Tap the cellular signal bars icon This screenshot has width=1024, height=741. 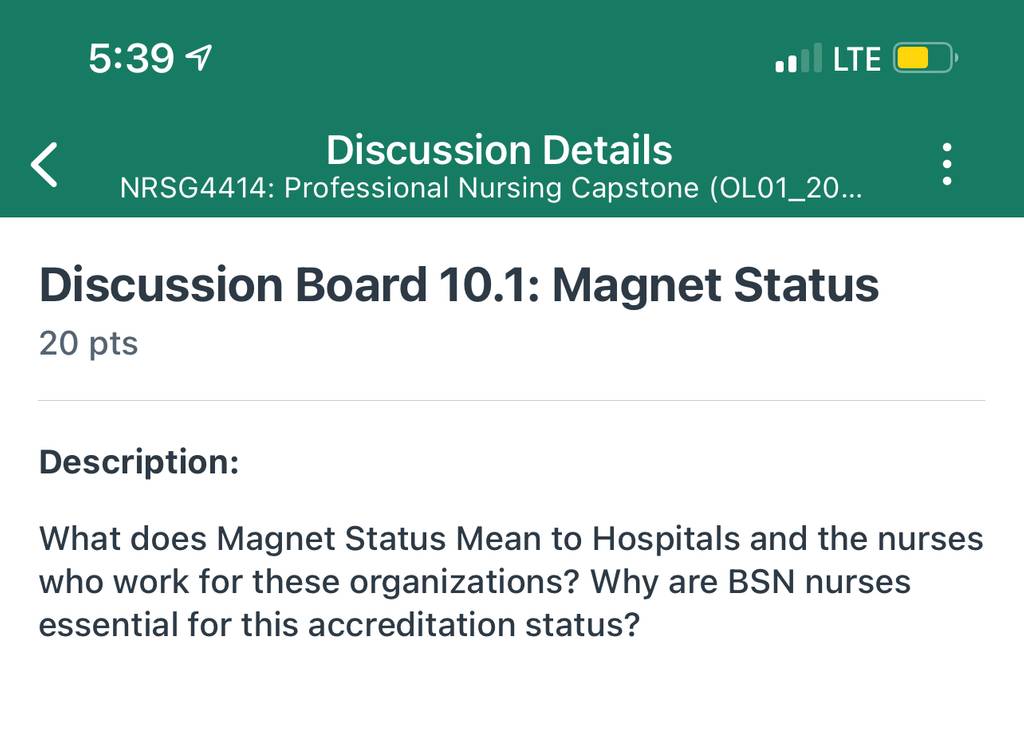[798, 58]
